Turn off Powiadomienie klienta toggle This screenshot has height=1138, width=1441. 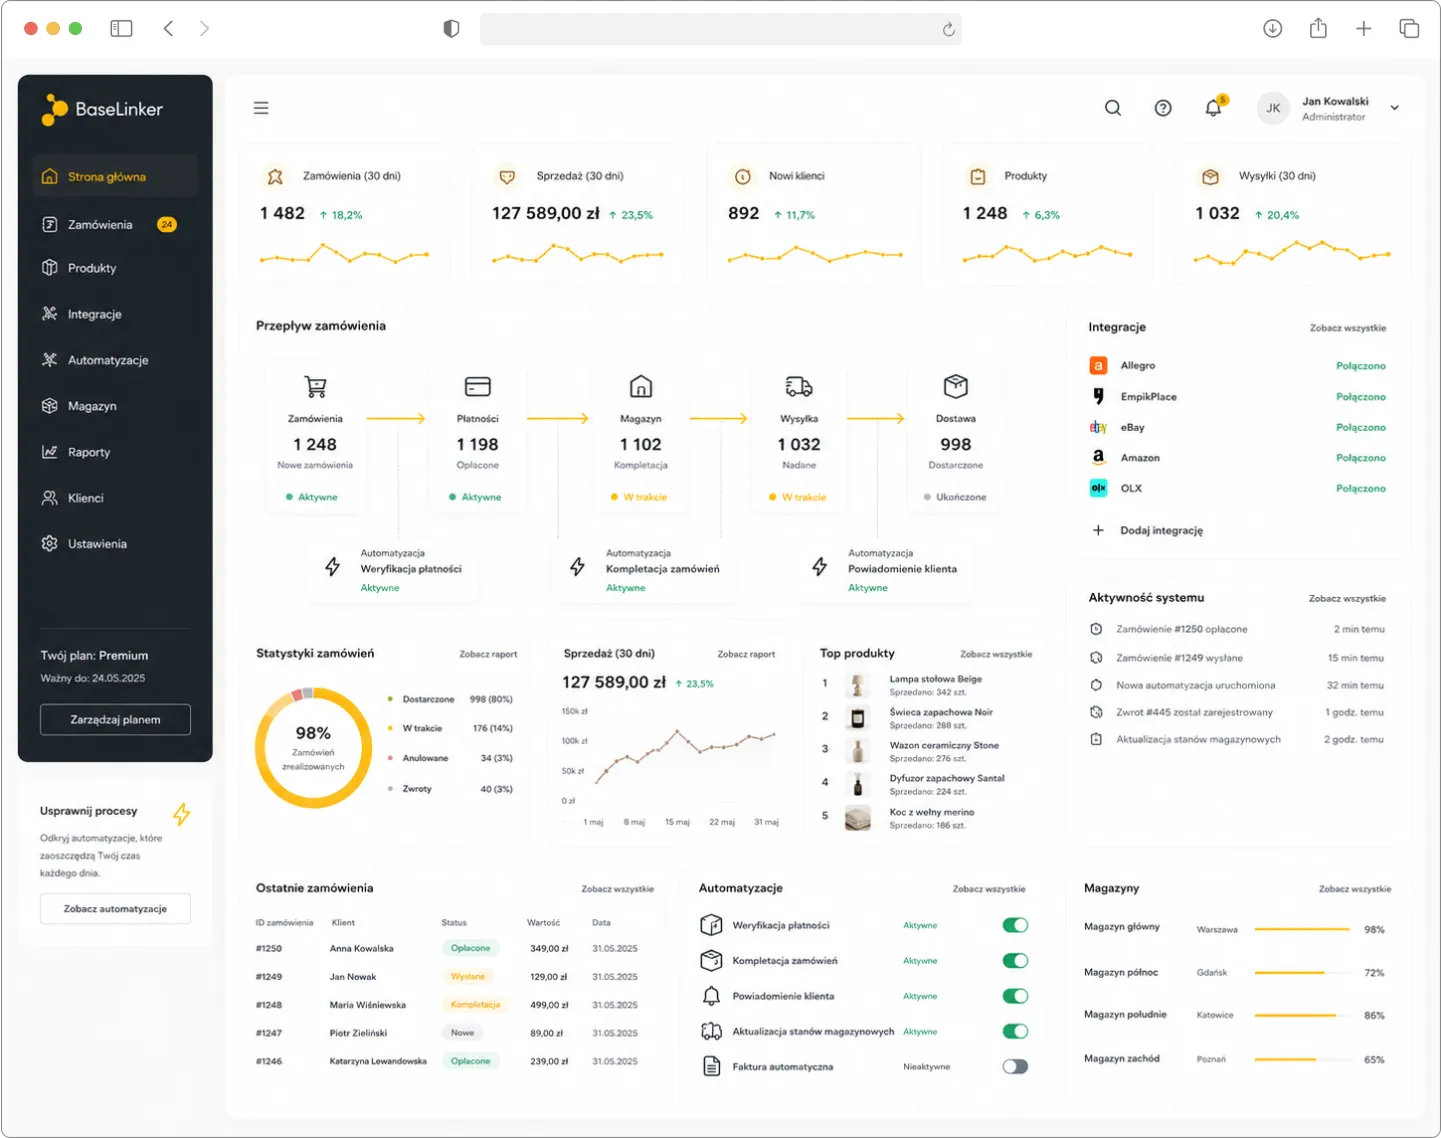pos(1015,996)
